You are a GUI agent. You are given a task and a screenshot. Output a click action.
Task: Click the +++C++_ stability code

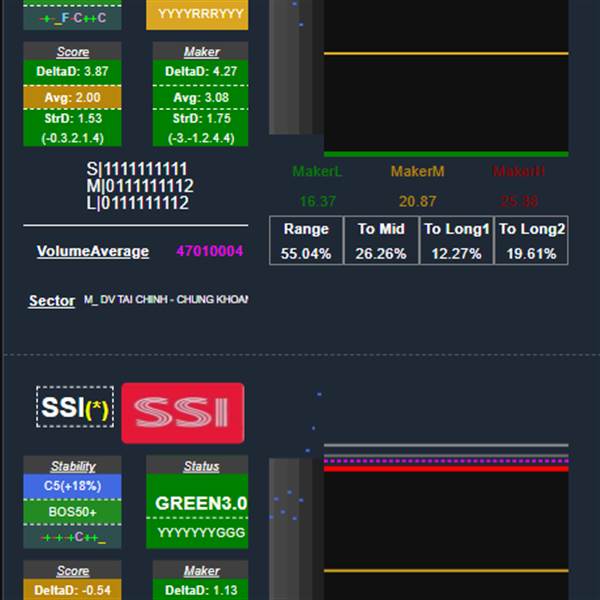tap(73, 537)
